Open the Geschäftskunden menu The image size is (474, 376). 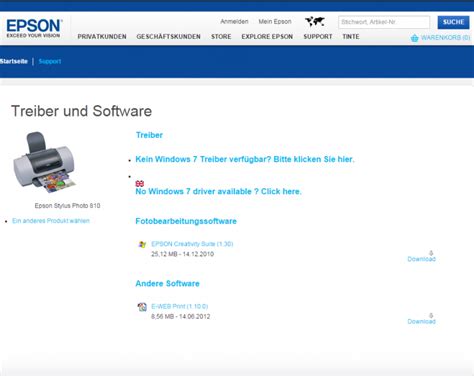(x=168, y=37)
